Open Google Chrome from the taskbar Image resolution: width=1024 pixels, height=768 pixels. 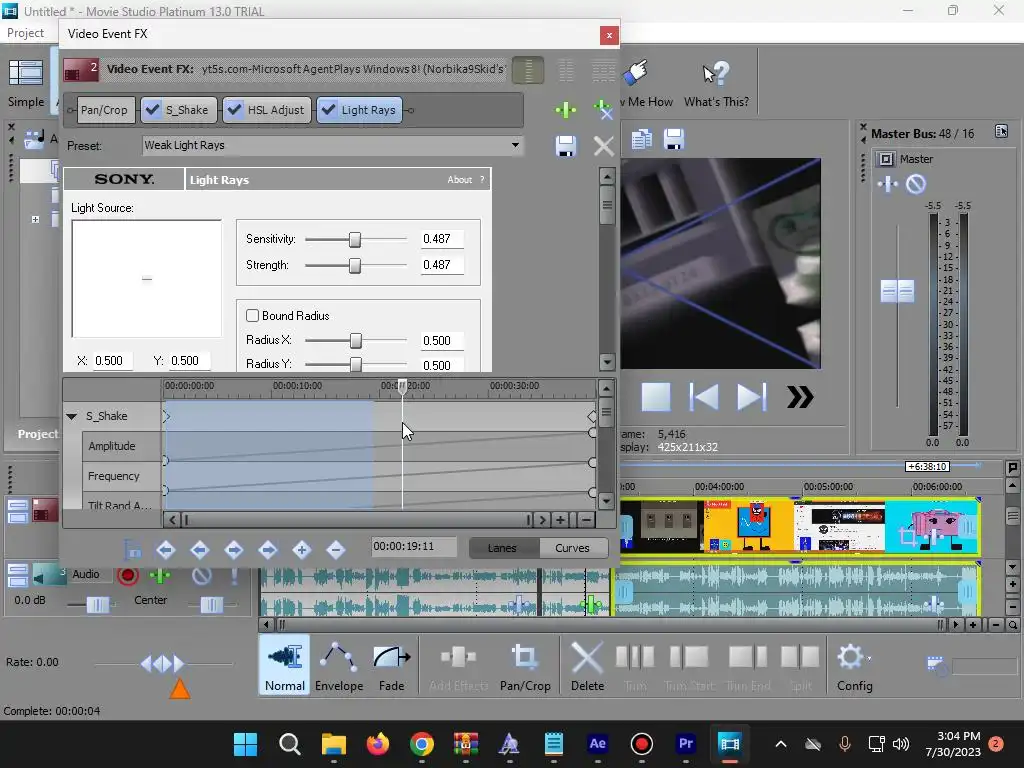tap(422, 743)
